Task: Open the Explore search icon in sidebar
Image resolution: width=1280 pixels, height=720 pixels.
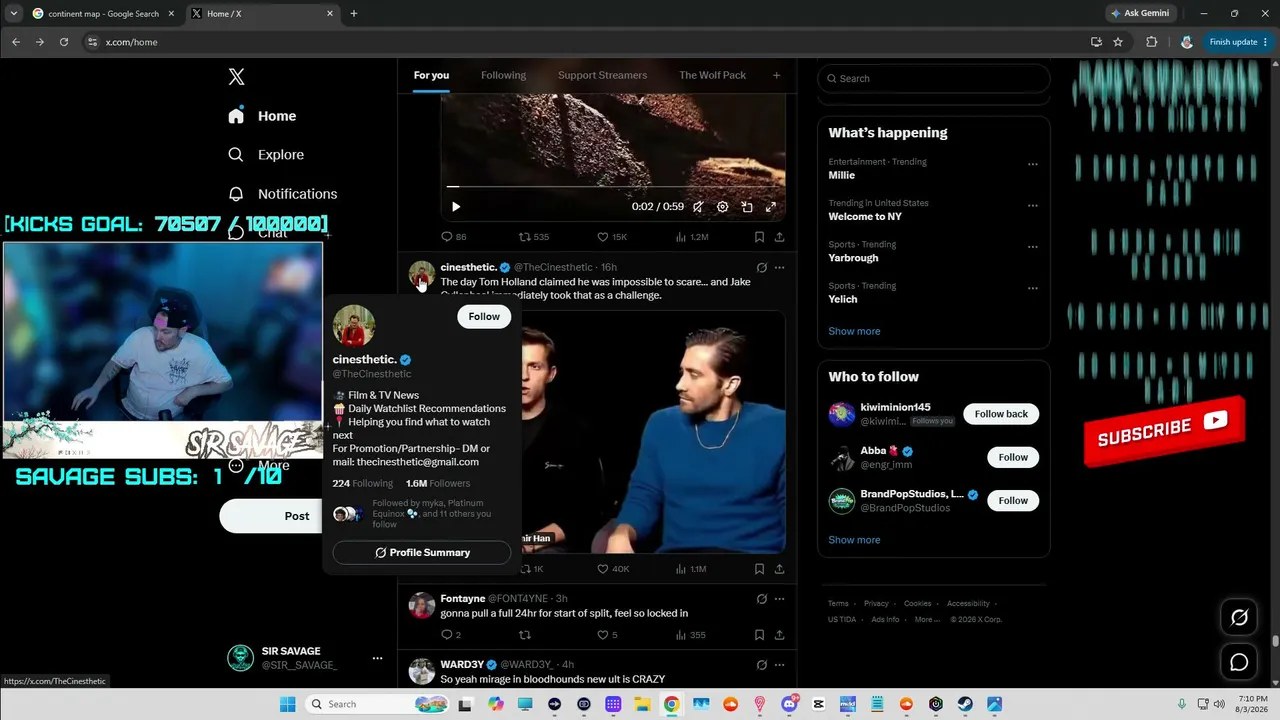Action: 236,155
